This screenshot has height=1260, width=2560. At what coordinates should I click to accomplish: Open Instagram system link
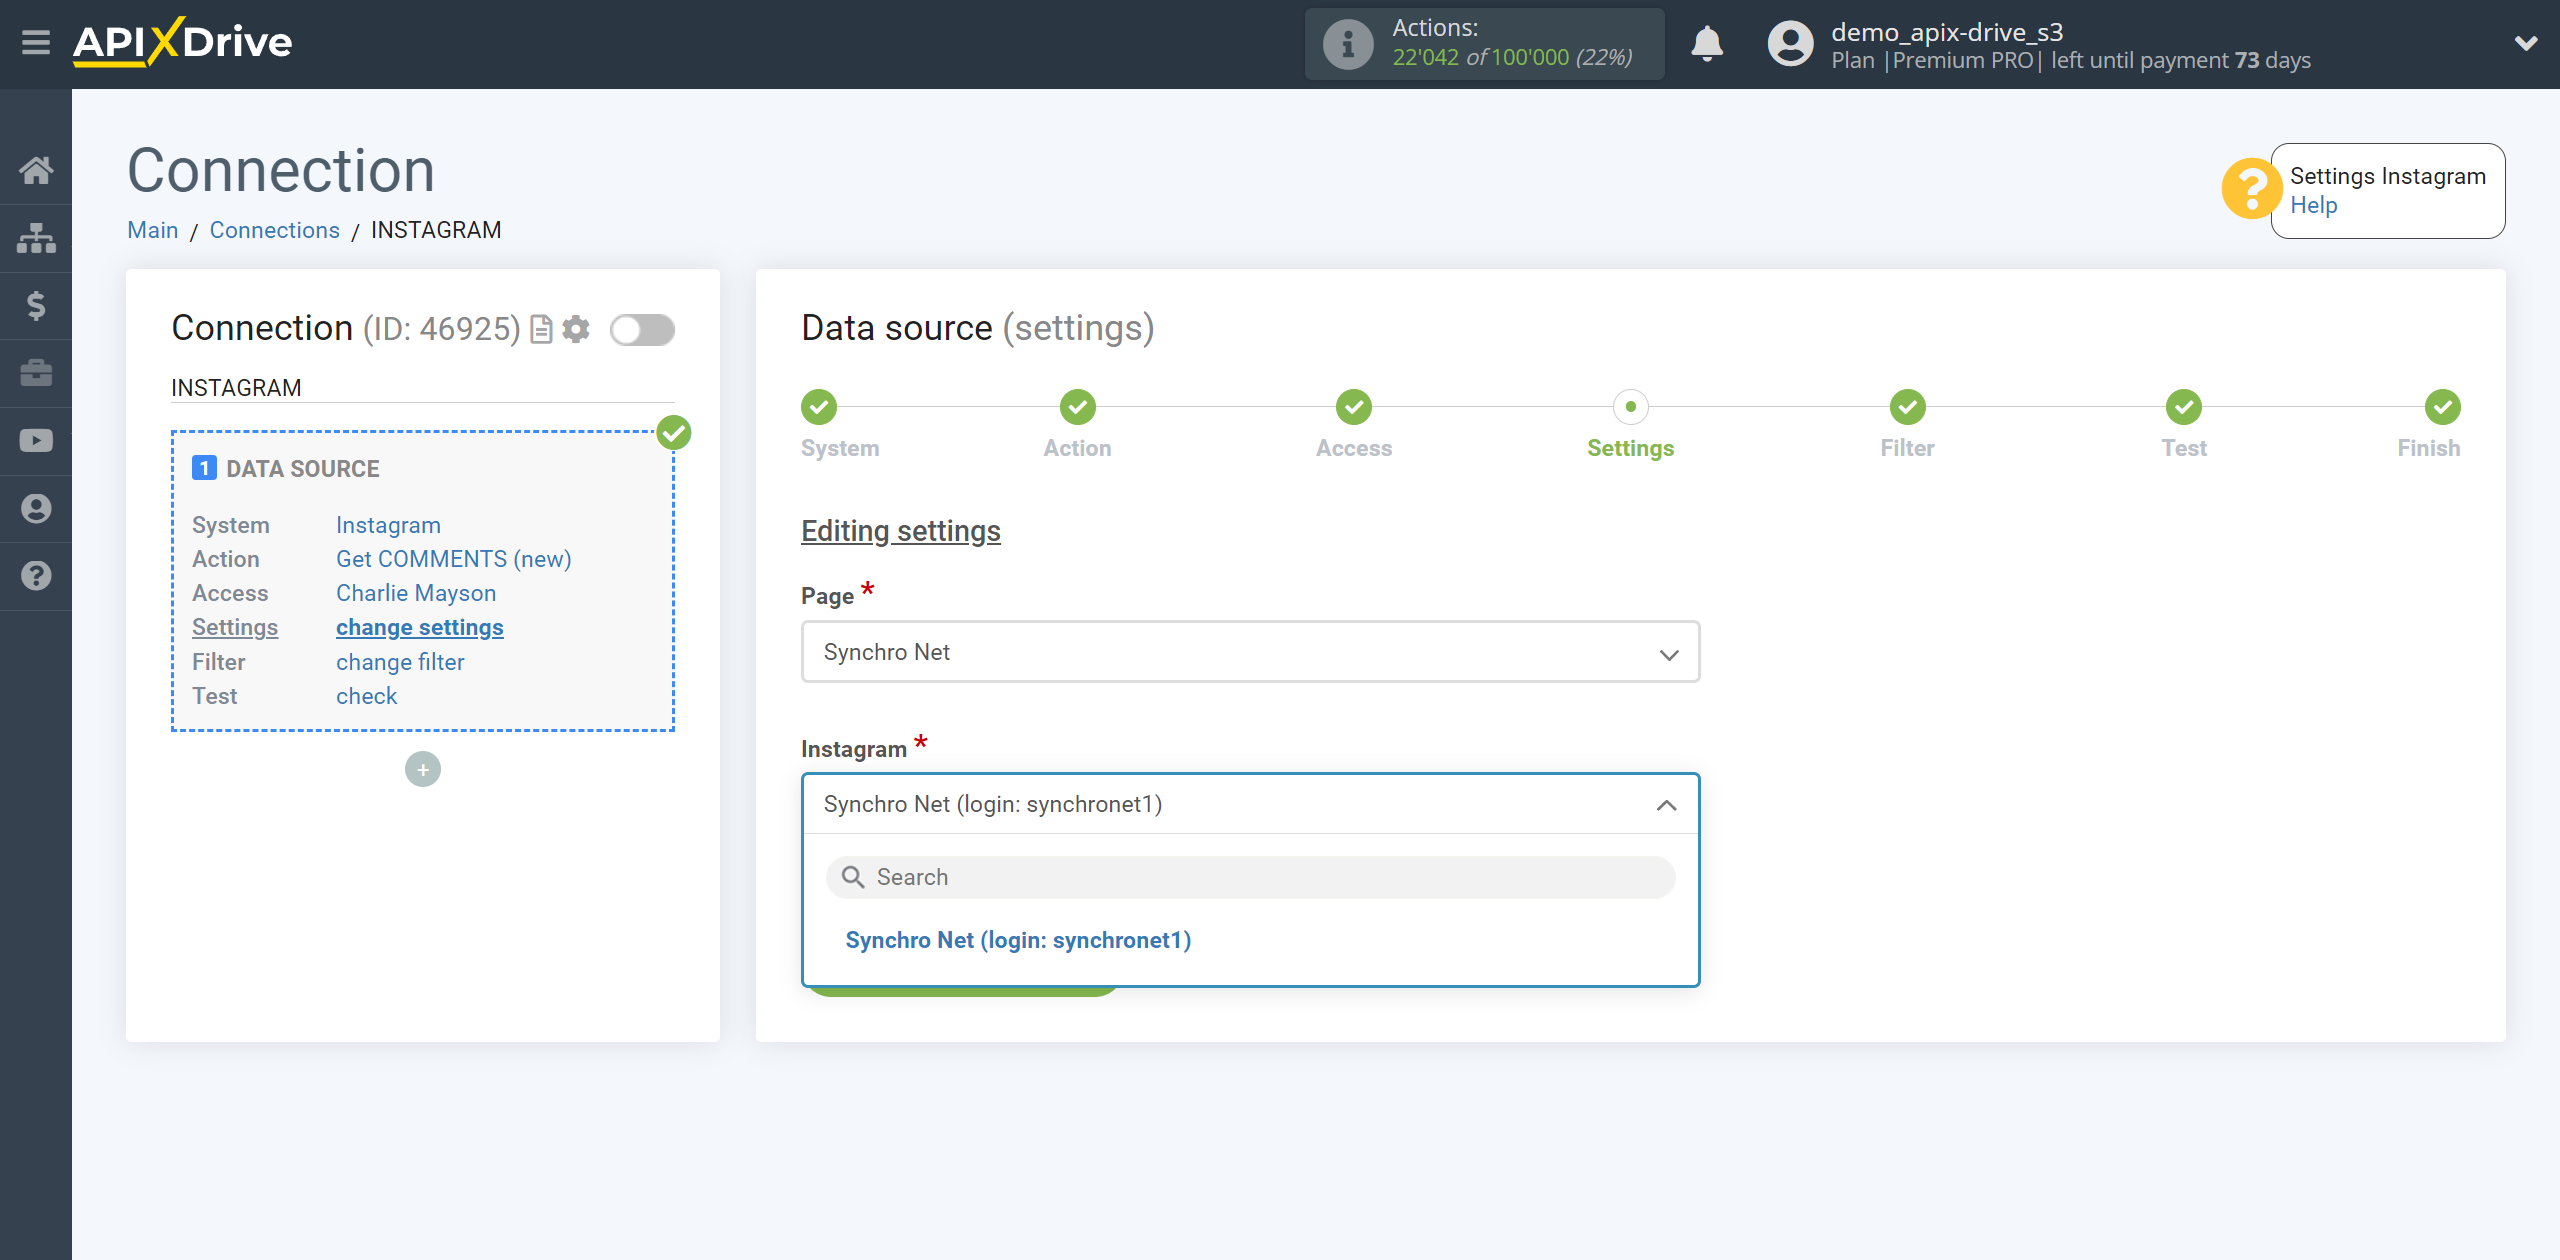click(388, 525)
